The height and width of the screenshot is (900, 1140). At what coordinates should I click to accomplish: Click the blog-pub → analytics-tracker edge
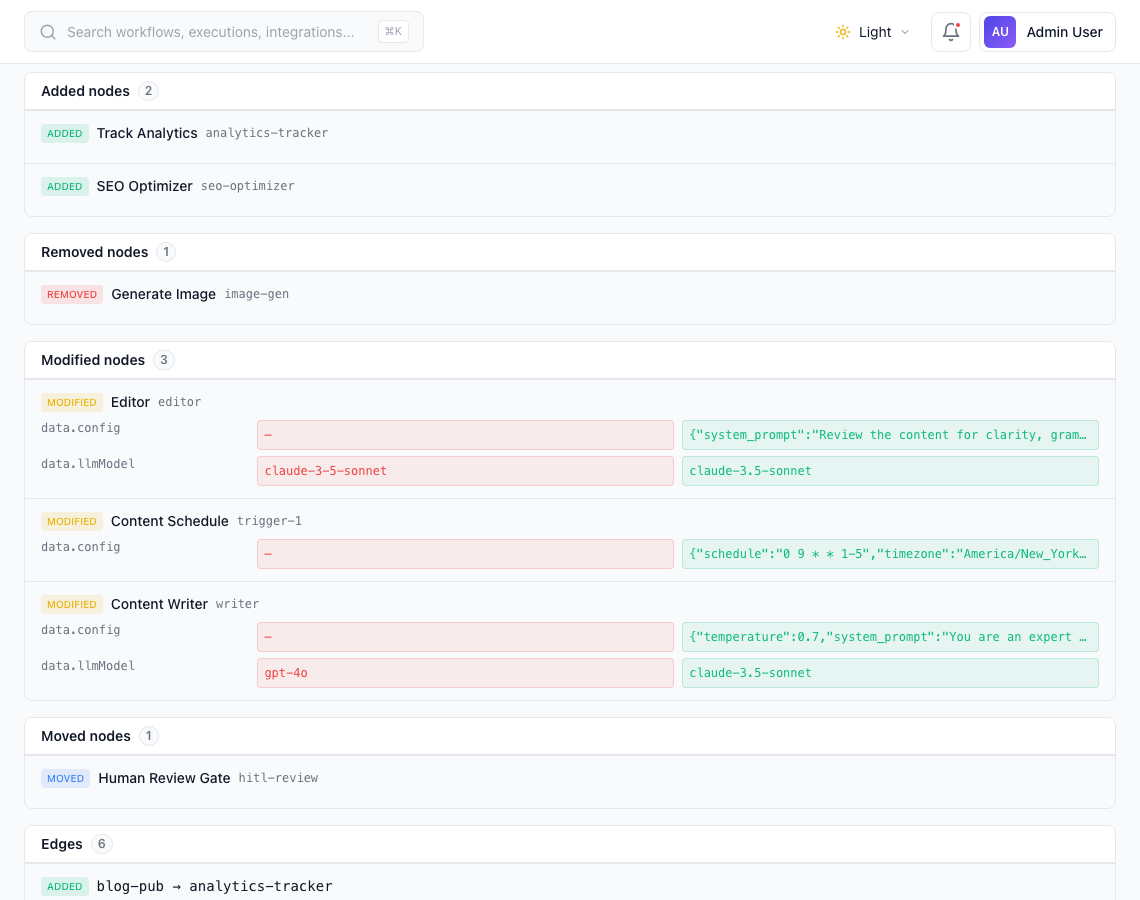(214, 886)
